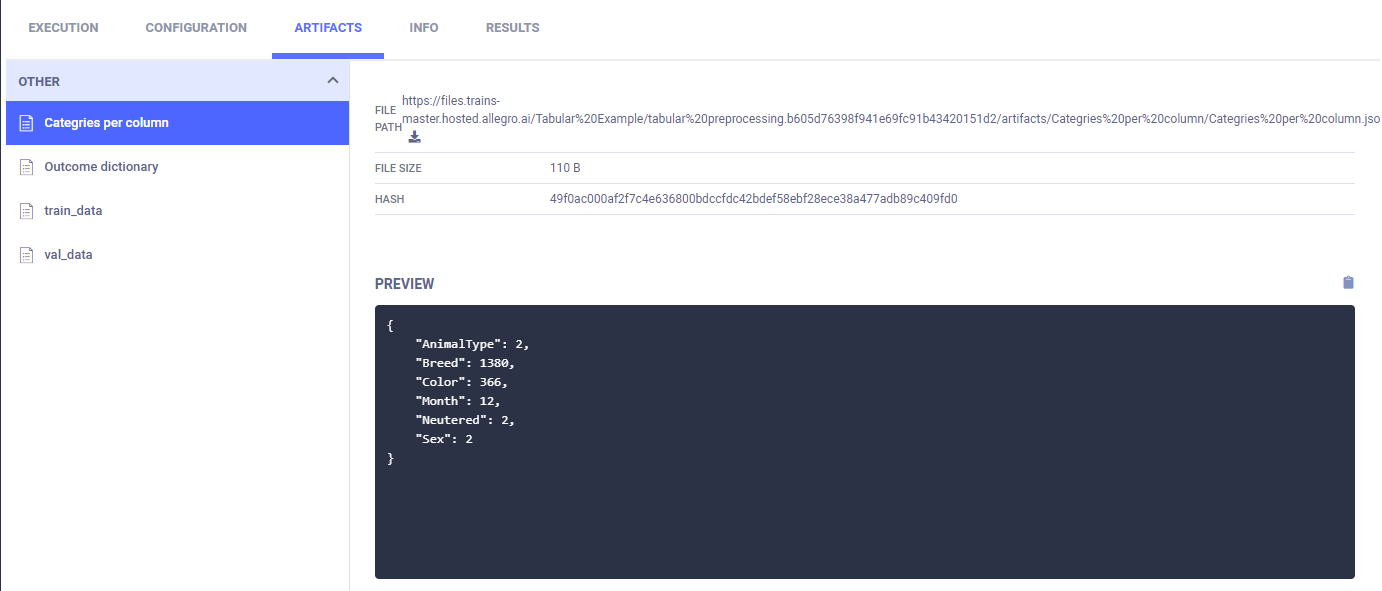Screen dimensions: 1382x591
Task: Select the Categries per column artifact
Action: point(106,123)
